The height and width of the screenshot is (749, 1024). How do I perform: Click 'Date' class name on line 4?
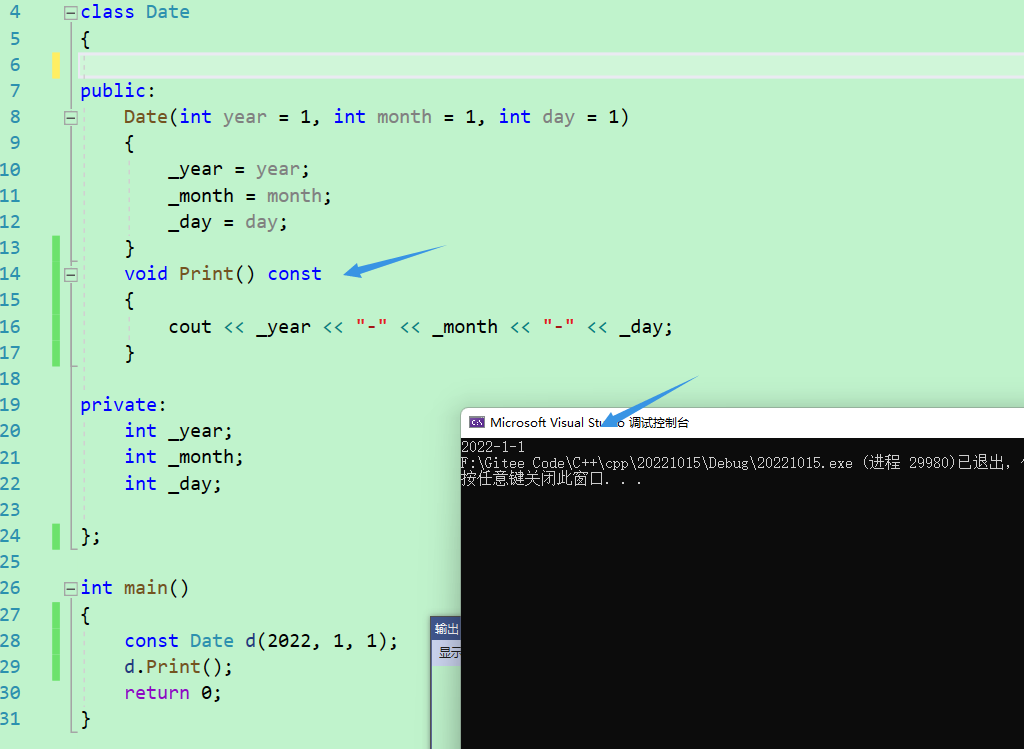click(168, 12)
